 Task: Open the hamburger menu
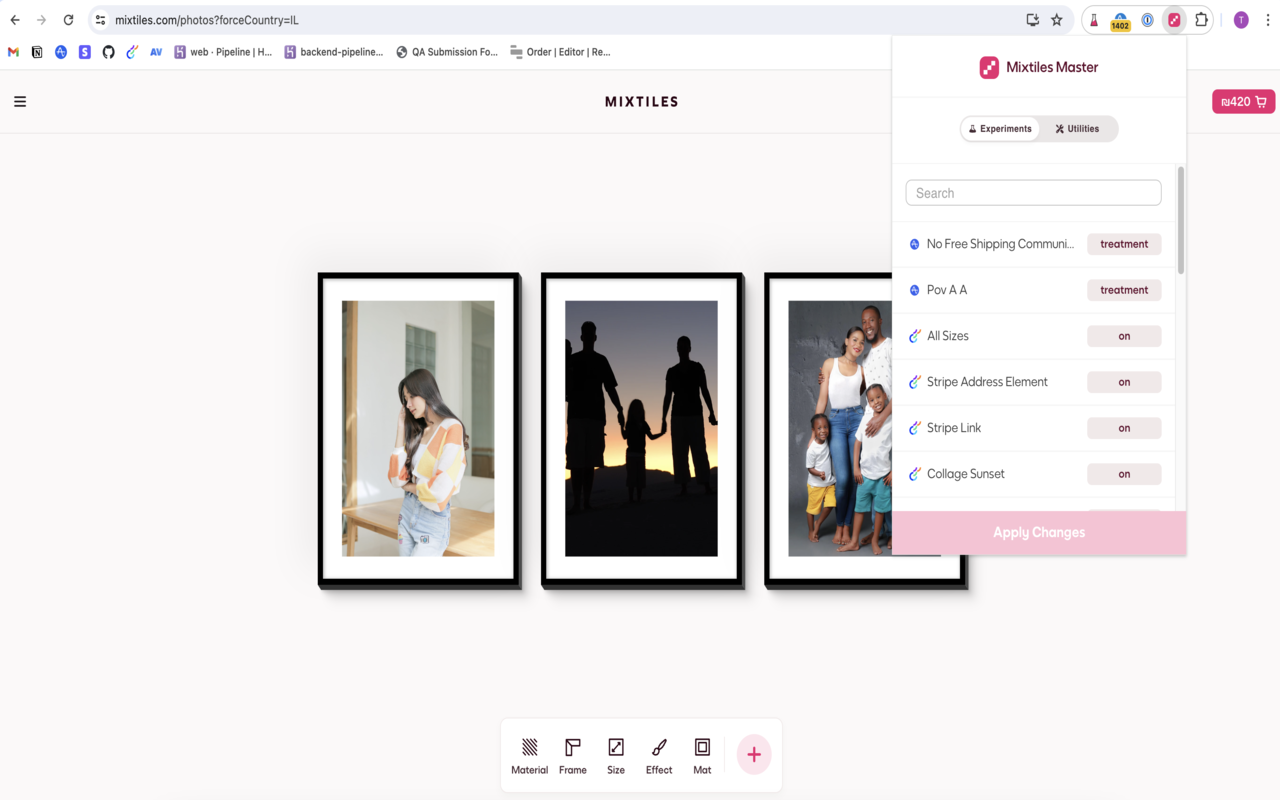point(19,101)
